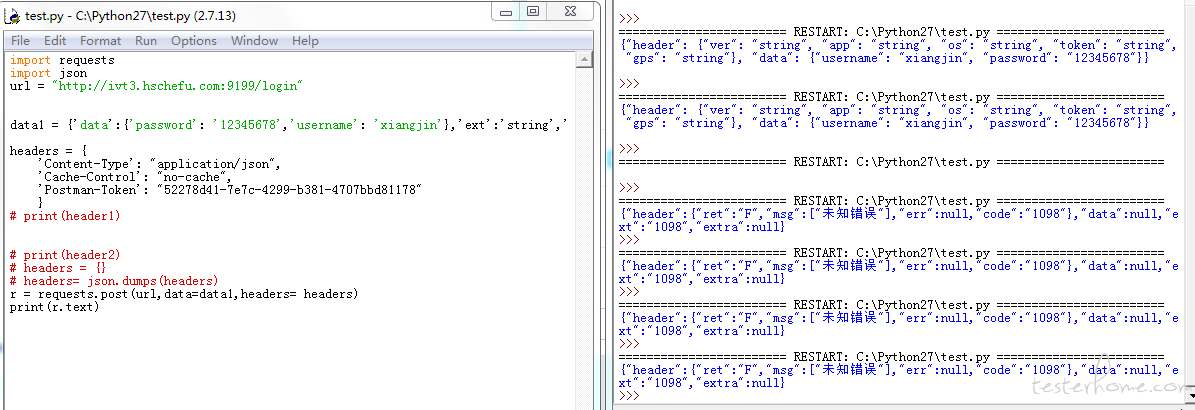Open the Format menu
This screenshot has width=1195, height=410.
tap(101, 40)
